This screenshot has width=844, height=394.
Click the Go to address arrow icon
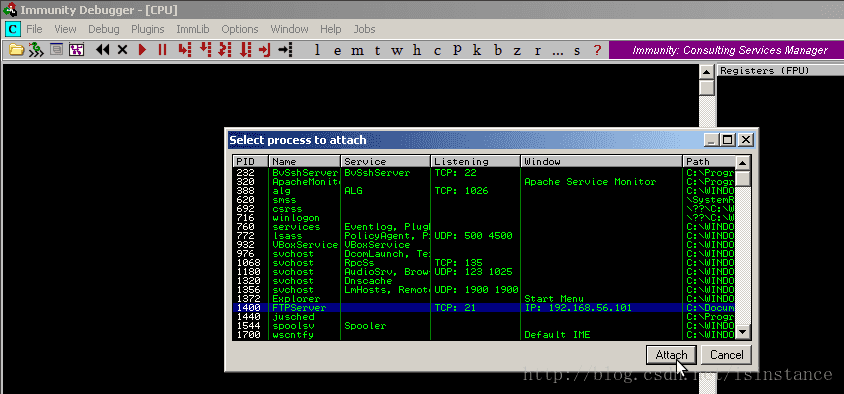(285, 50)
